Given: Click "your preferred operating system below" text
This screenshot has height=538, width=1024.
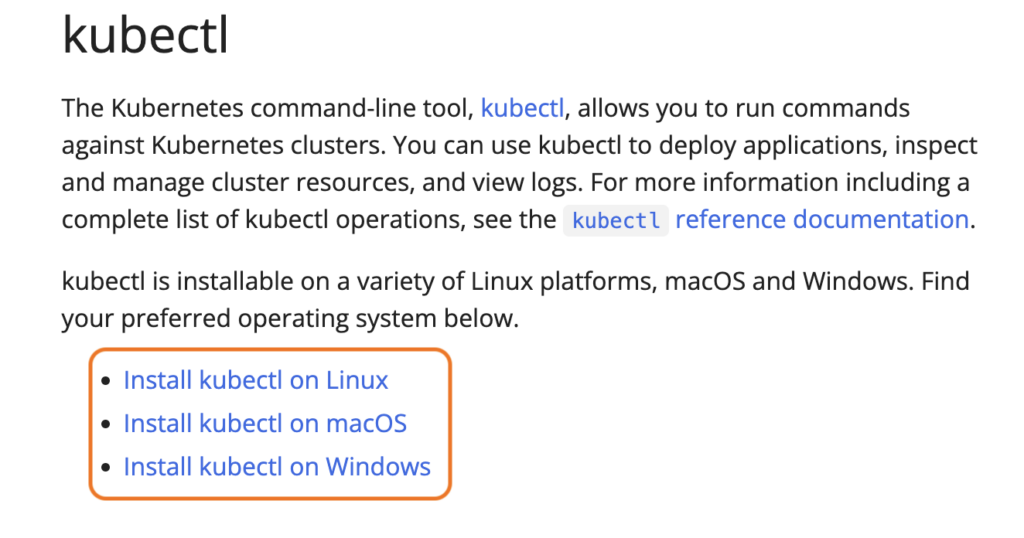Looking at the screenshot, I should 290,319.
